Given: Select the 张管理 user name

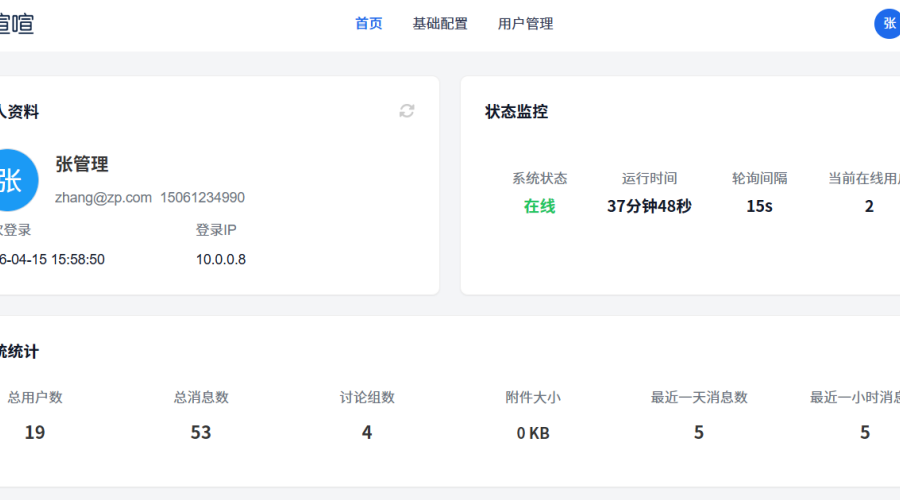Looking at the screenshot, I should point(82,164).
